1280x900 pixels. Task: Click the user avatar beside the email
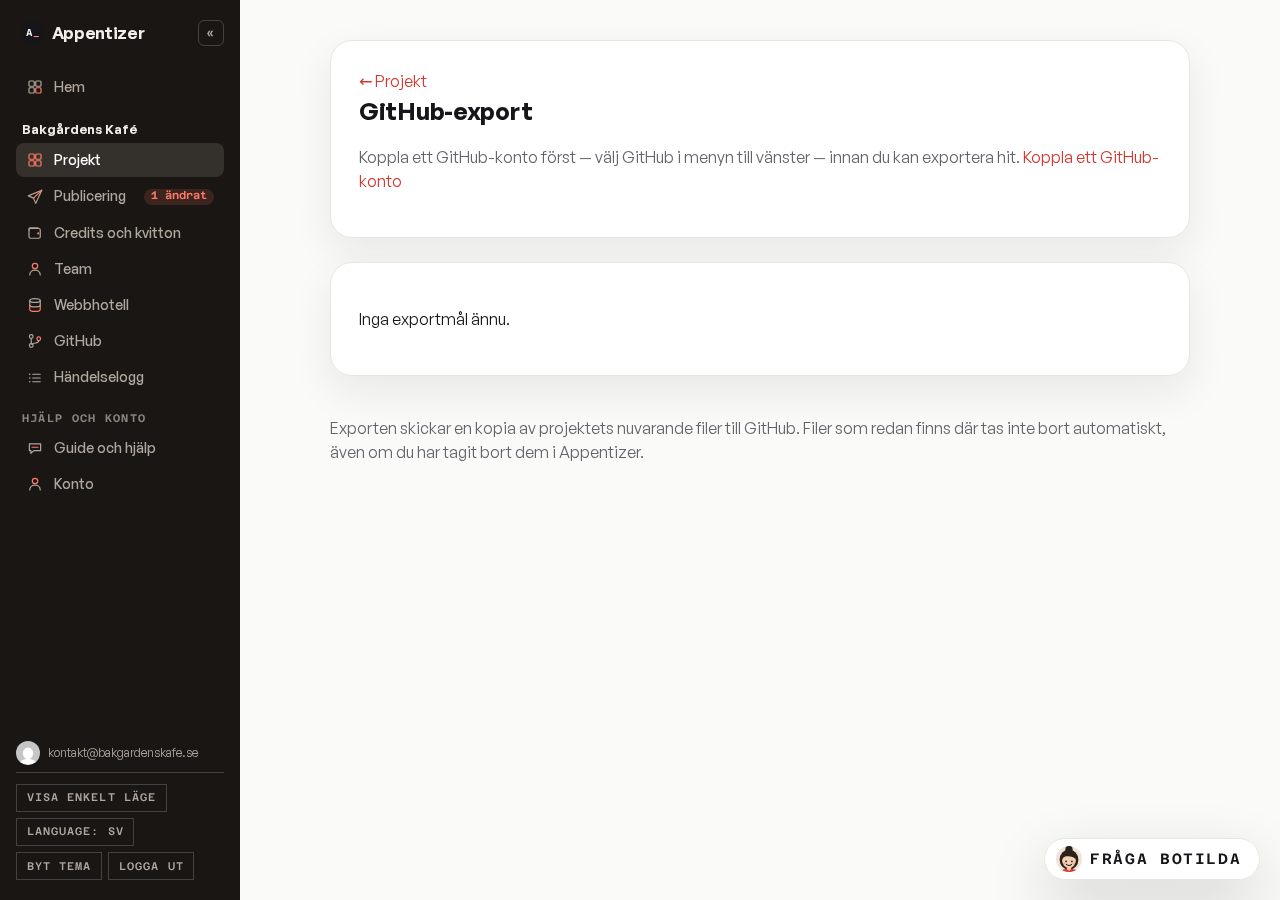click(28, 753)
